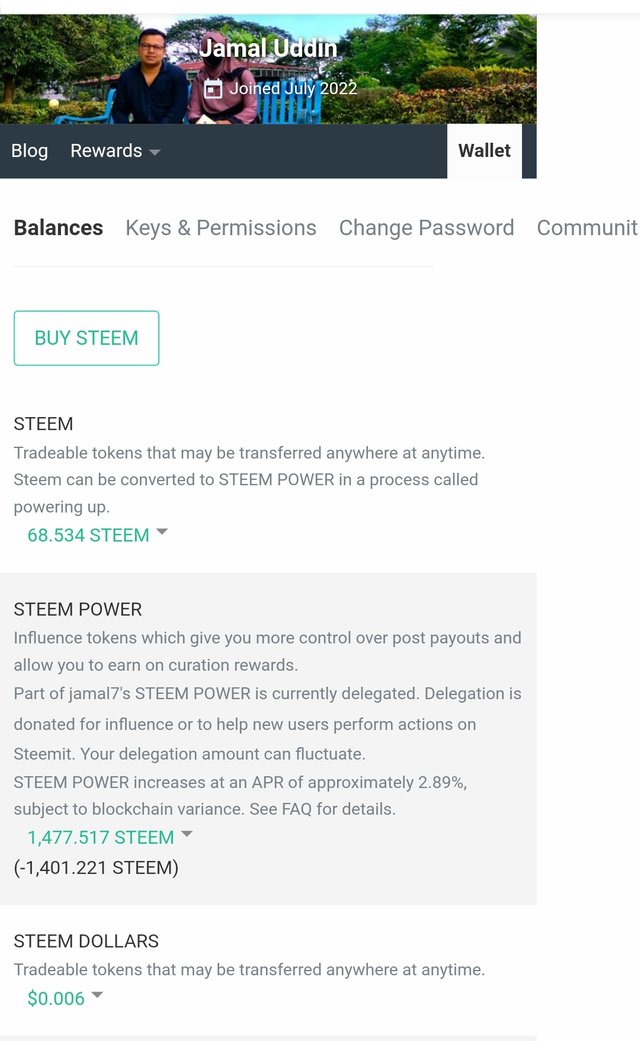Go to the Blog section
This screenshot has height=1041, width=640.
pos(29,151)
